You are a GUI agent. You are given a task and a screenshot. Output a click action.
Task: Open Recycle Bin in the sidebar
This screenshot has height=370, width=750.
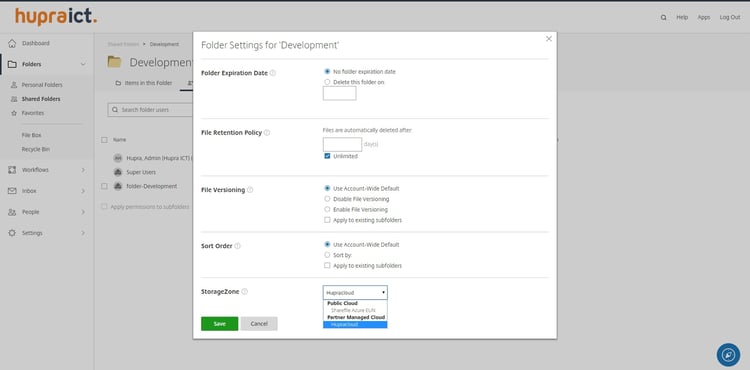click(36, 150)
